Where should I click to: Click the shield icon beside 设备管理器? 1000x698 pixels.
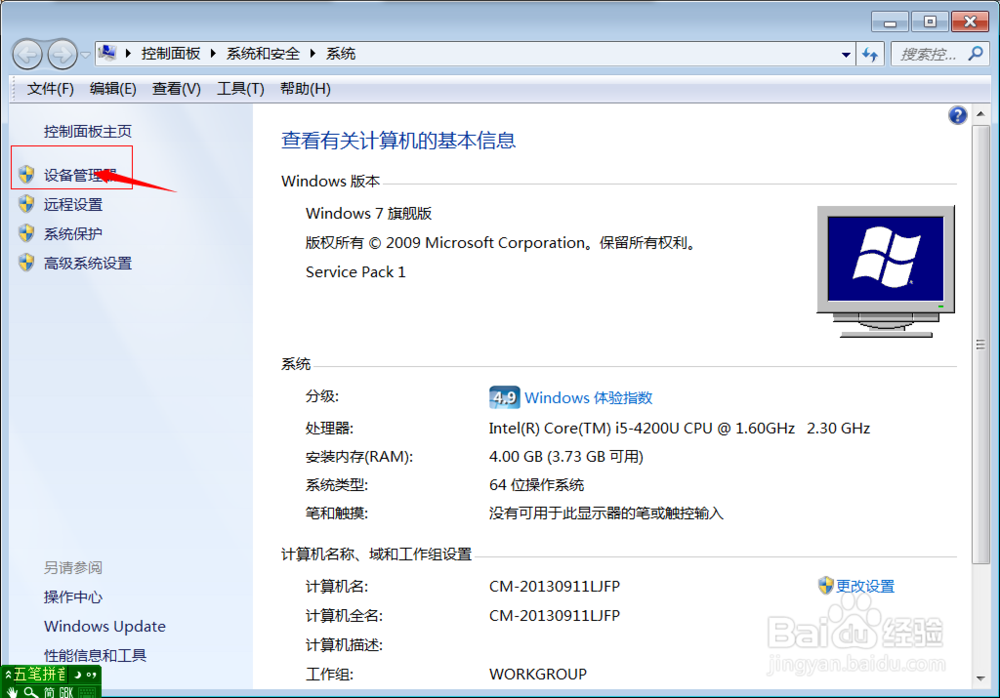coord(26,174)
